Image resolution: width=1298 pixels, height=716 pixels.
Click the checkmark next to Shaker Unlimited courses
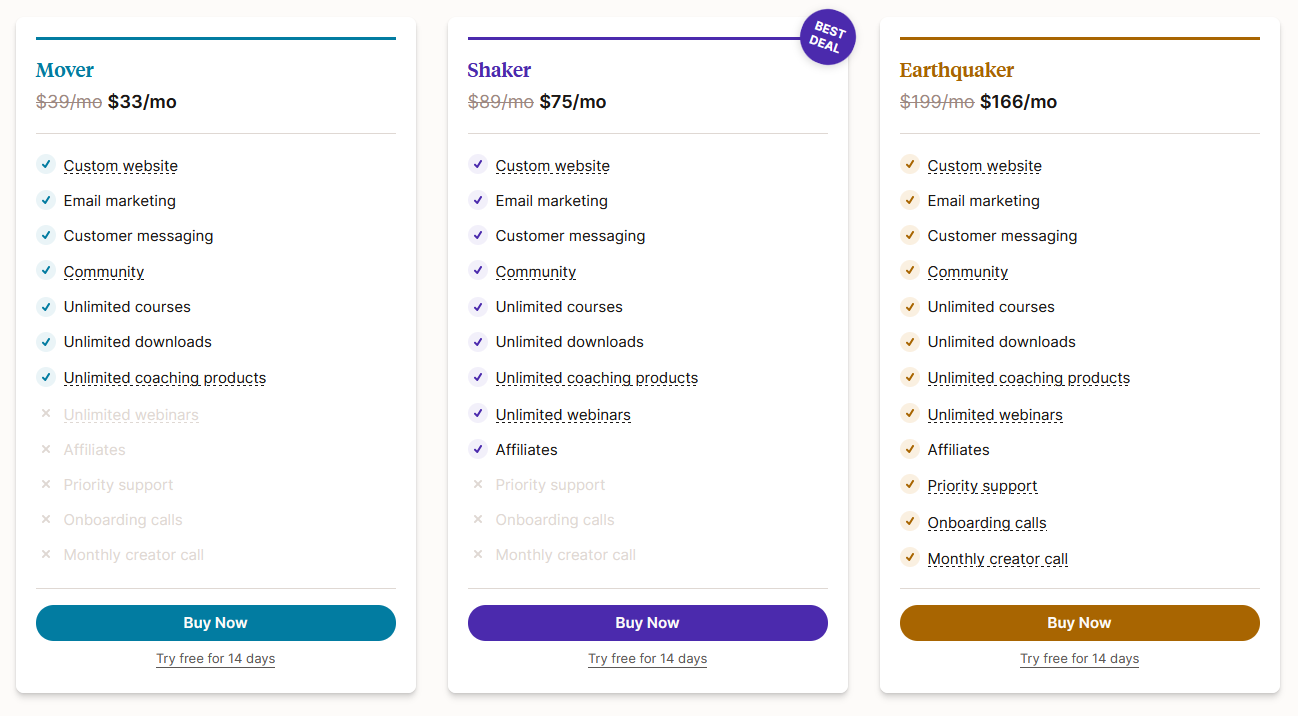click(x=477, y=307)
